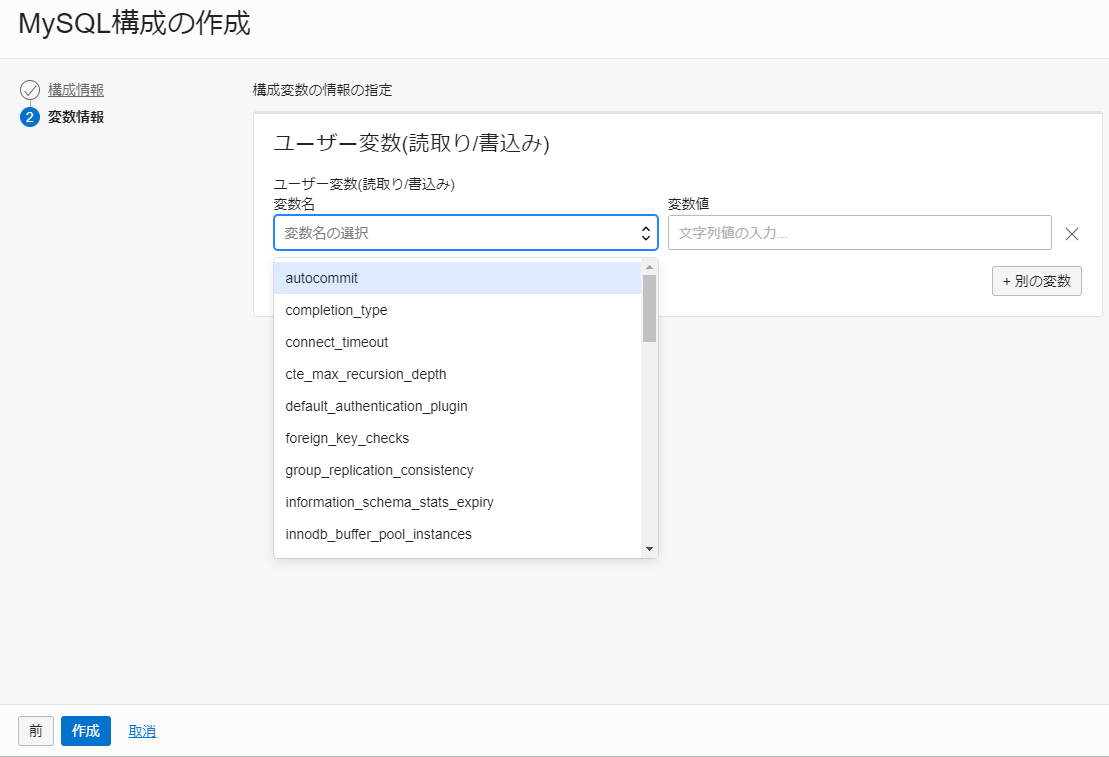The width and height of the screenshot is (1109, 757).
Task: Select 変数情報 step label
Action: coord(76,117)
